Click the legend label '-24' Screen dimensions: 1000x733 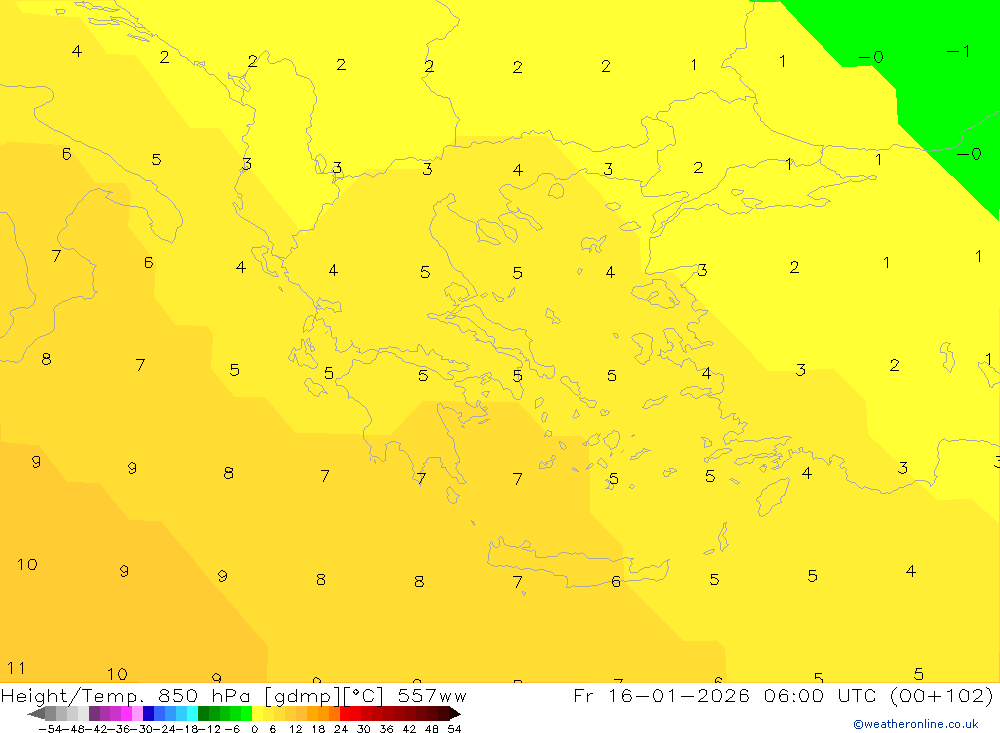(x=164, y=729)
